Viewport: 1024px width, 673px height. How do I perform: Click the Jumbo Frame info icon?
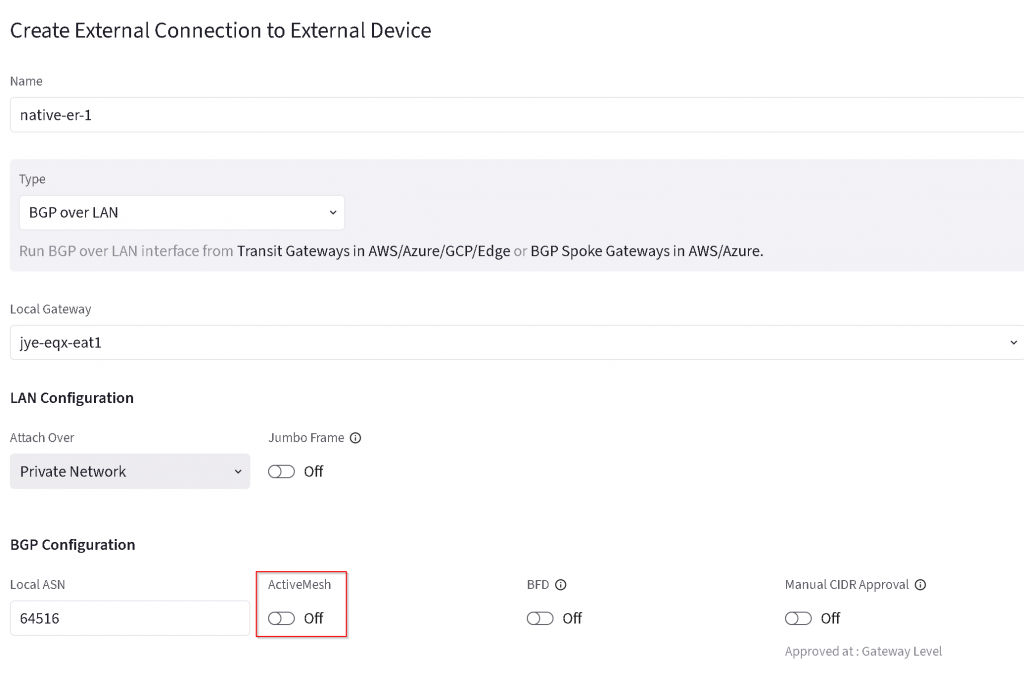(355, 438)
